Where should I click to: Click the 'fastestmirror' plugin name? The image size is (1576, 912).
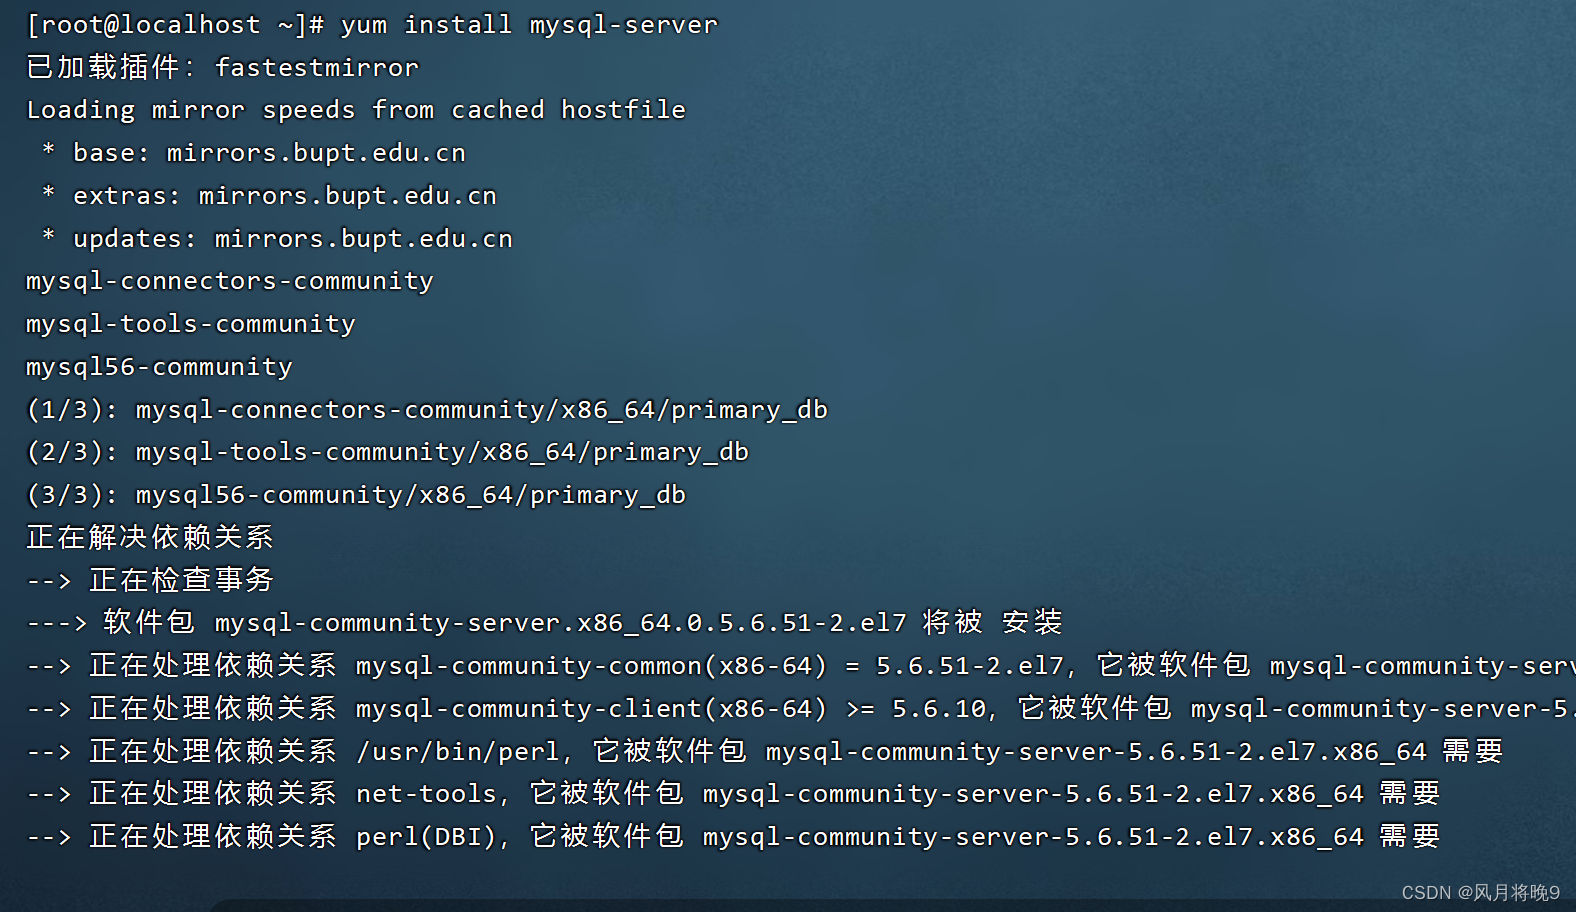pos(317,67)
